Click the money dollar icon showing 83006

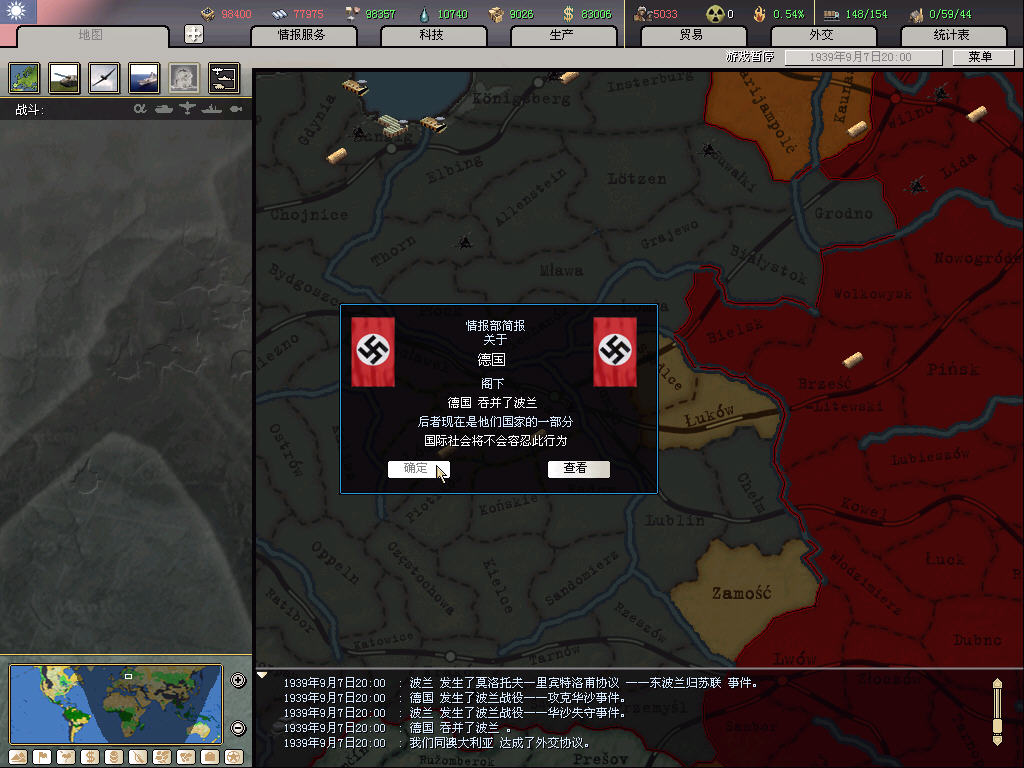coord(569,14)
